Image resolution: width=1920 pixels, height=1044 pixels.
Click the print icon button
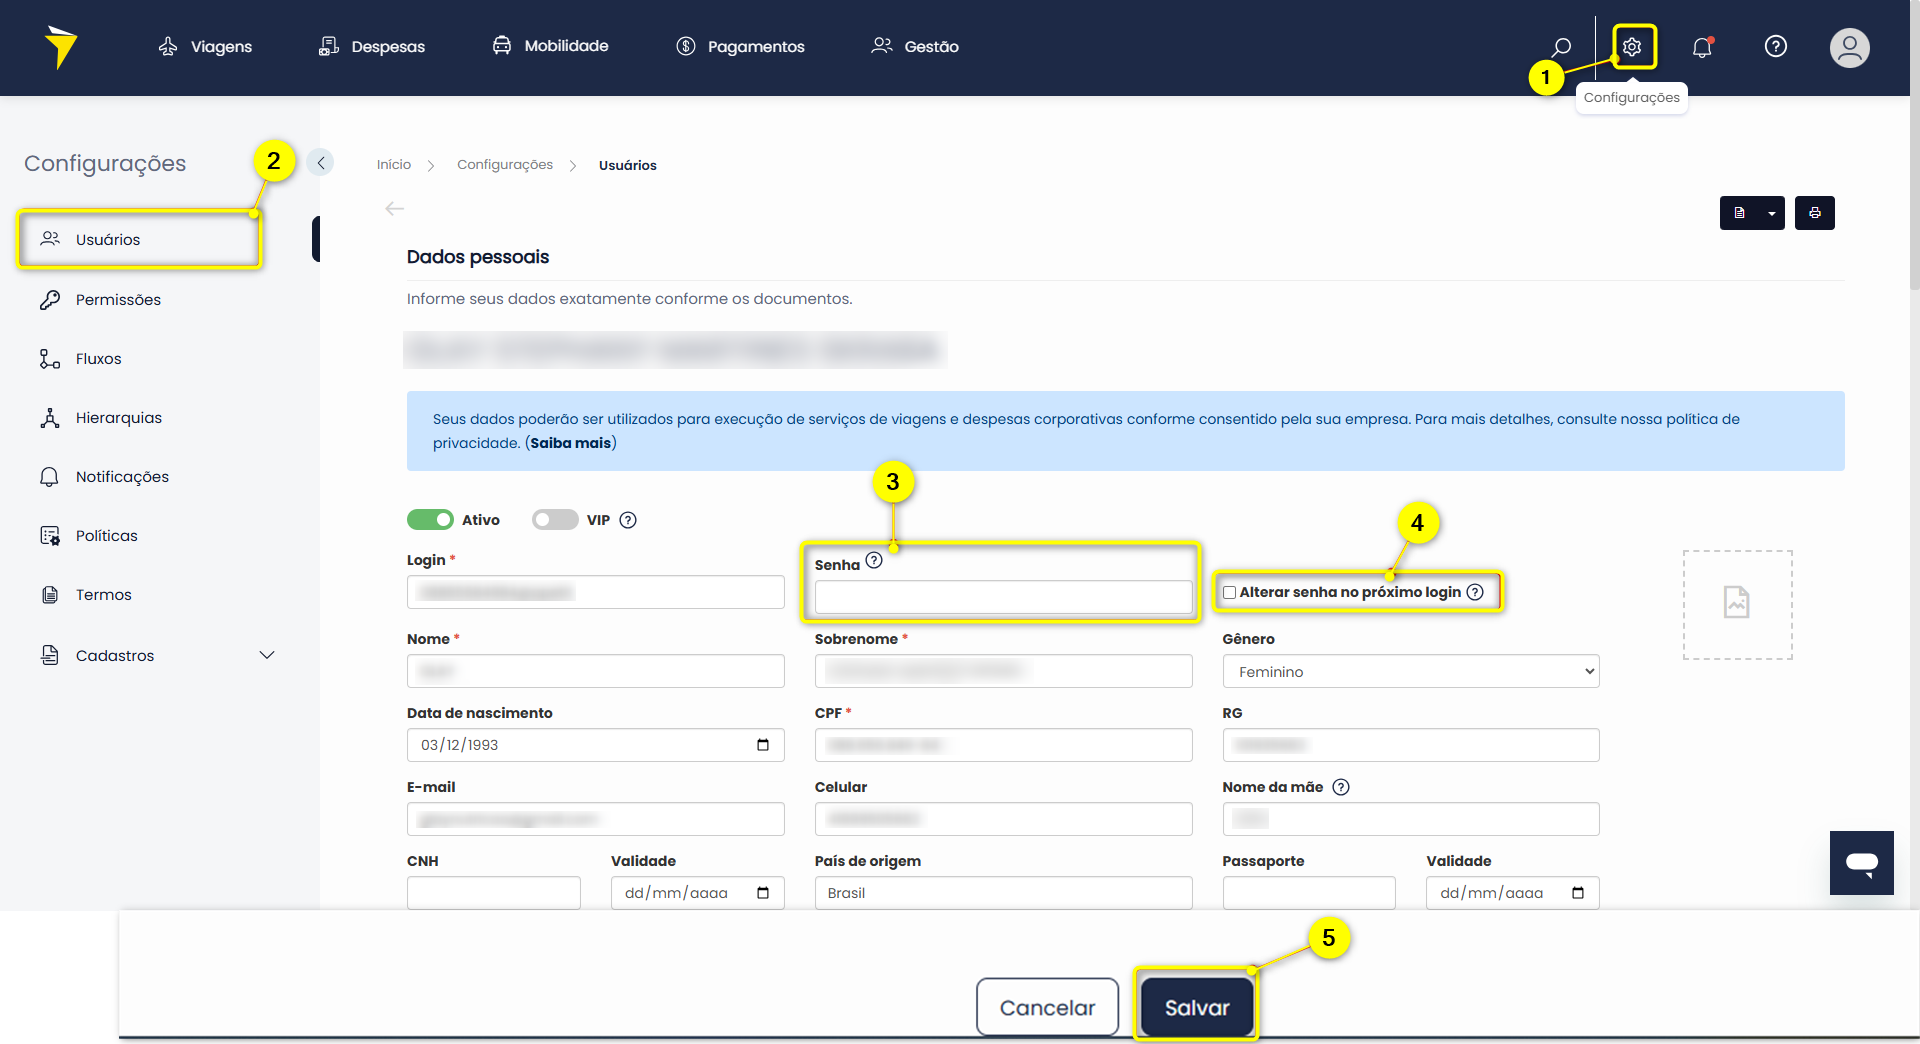1815,213
